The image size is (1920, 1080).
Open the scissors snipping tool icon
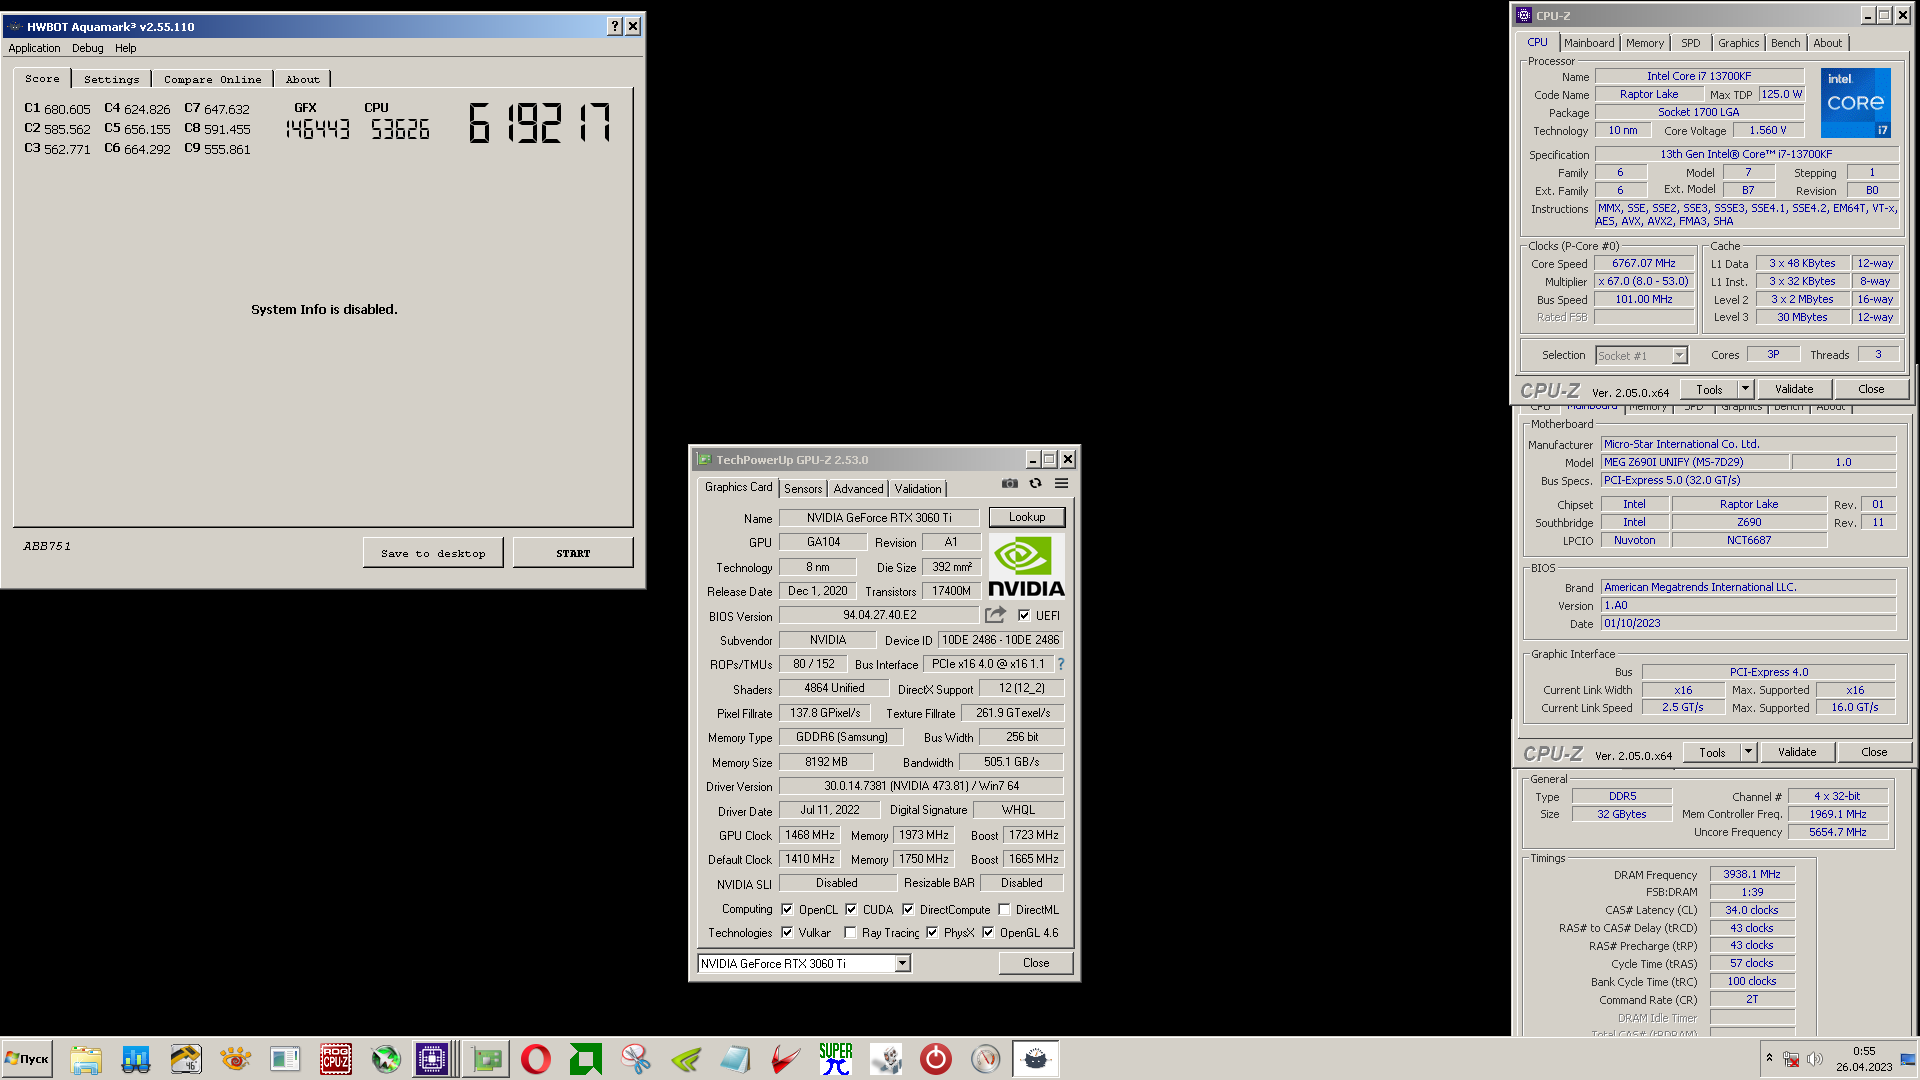pyautogui.click(x=636, y=1059)
